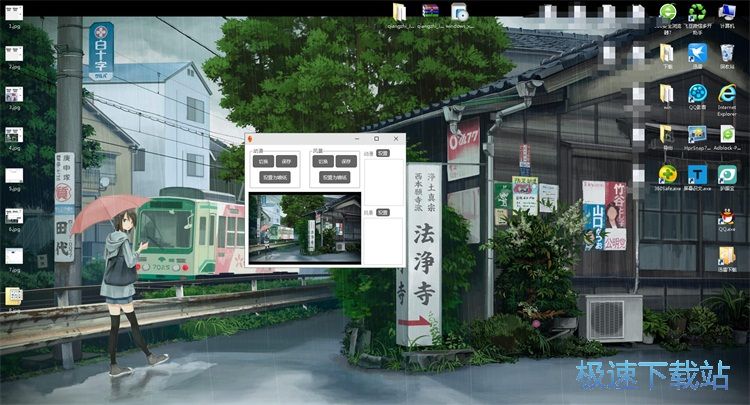Click the wallpaper app's title bar logo icon

[x=250, y=139]
